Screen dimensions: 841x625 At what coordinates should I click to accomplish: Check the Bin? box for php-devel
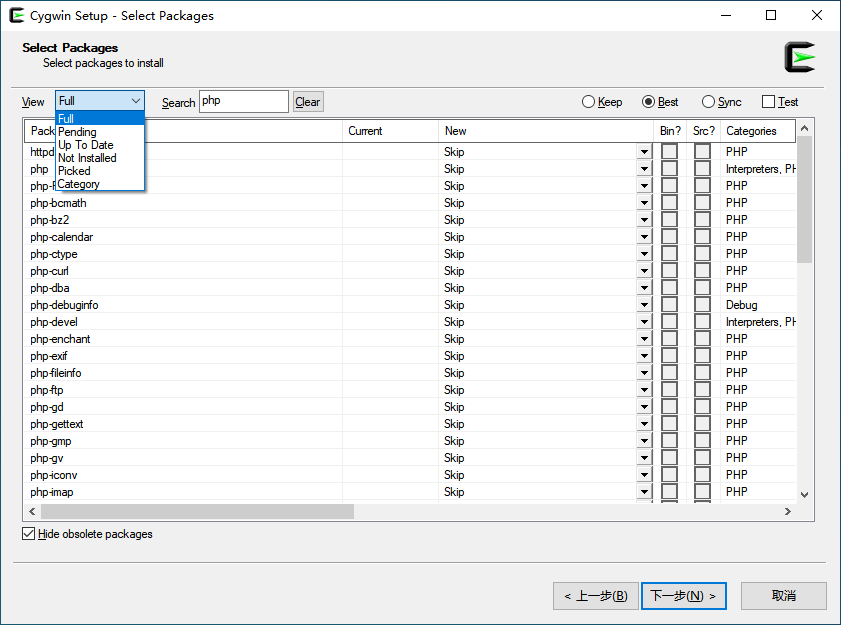[x=669, y=321]
